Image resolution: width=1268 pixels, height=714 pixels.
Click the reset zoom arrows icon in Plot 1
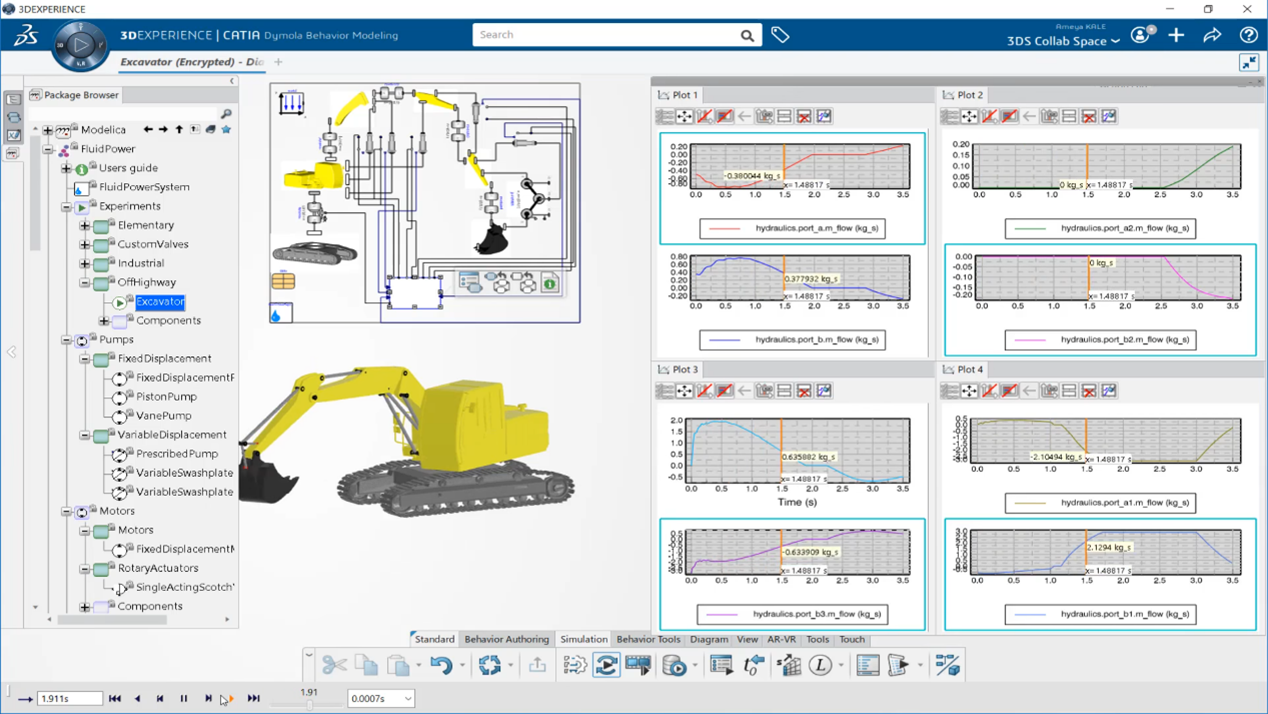click(x=684, y=117)
